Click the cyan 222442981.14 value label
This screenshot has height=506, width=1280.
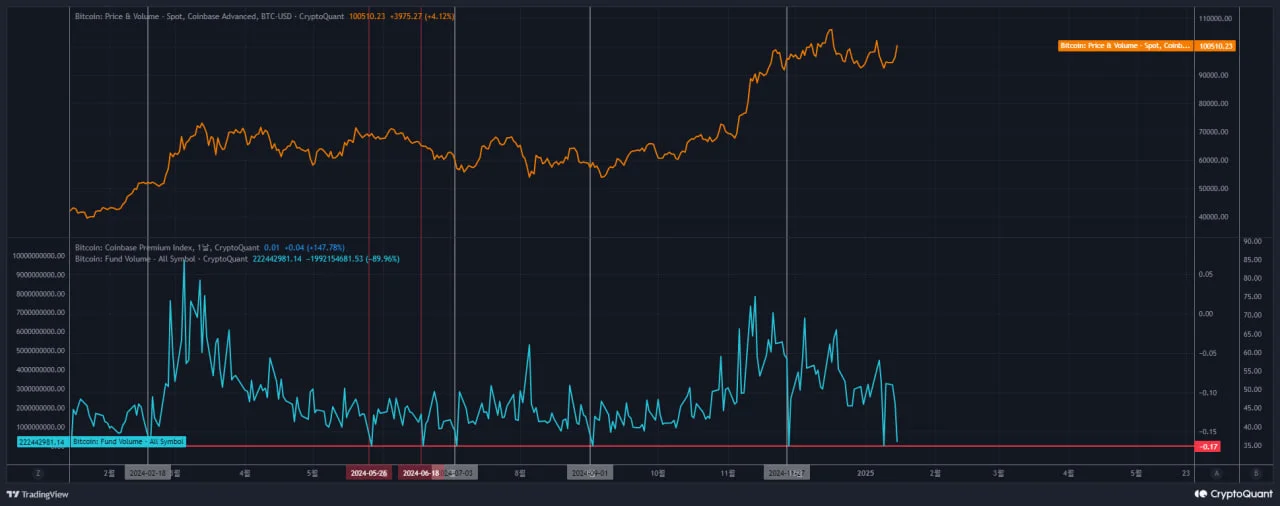click(x=42, y=442)
